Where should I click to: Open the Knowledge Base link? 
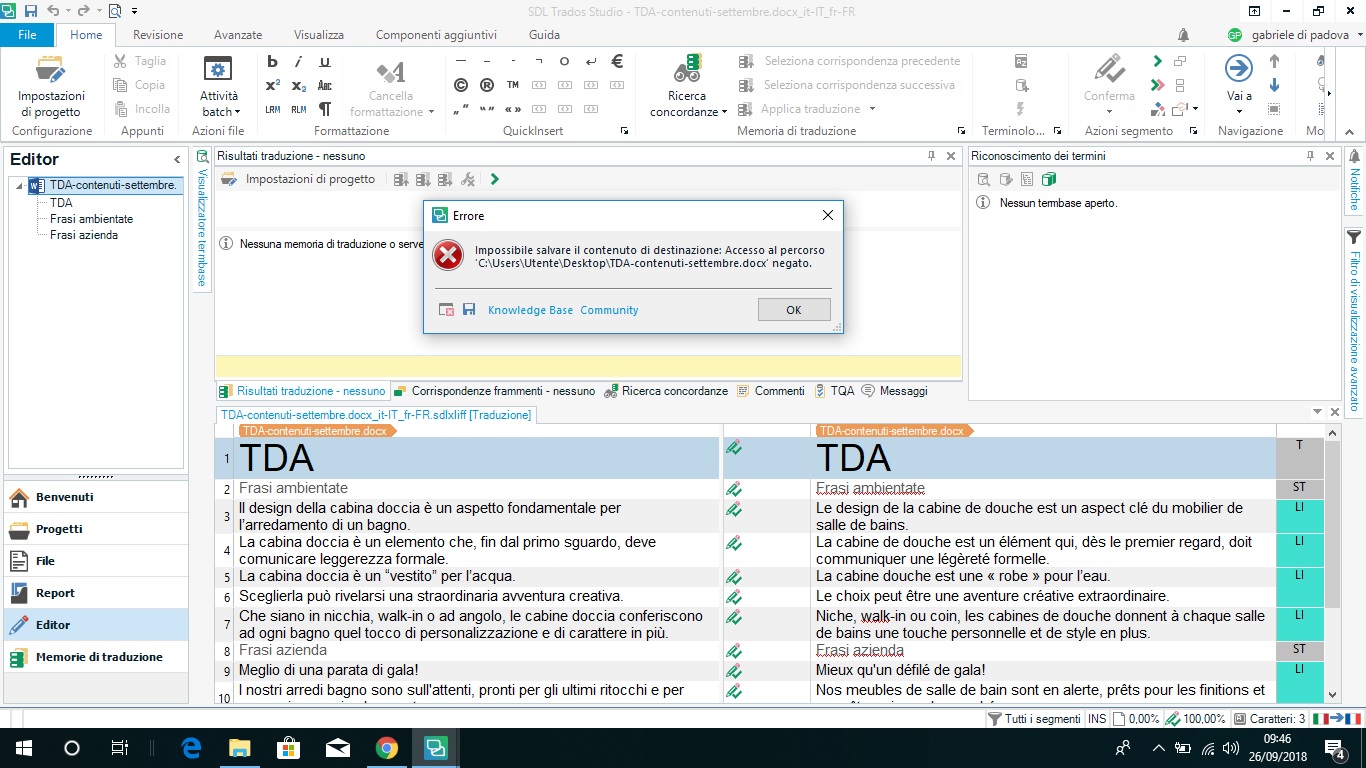(530, 310)
